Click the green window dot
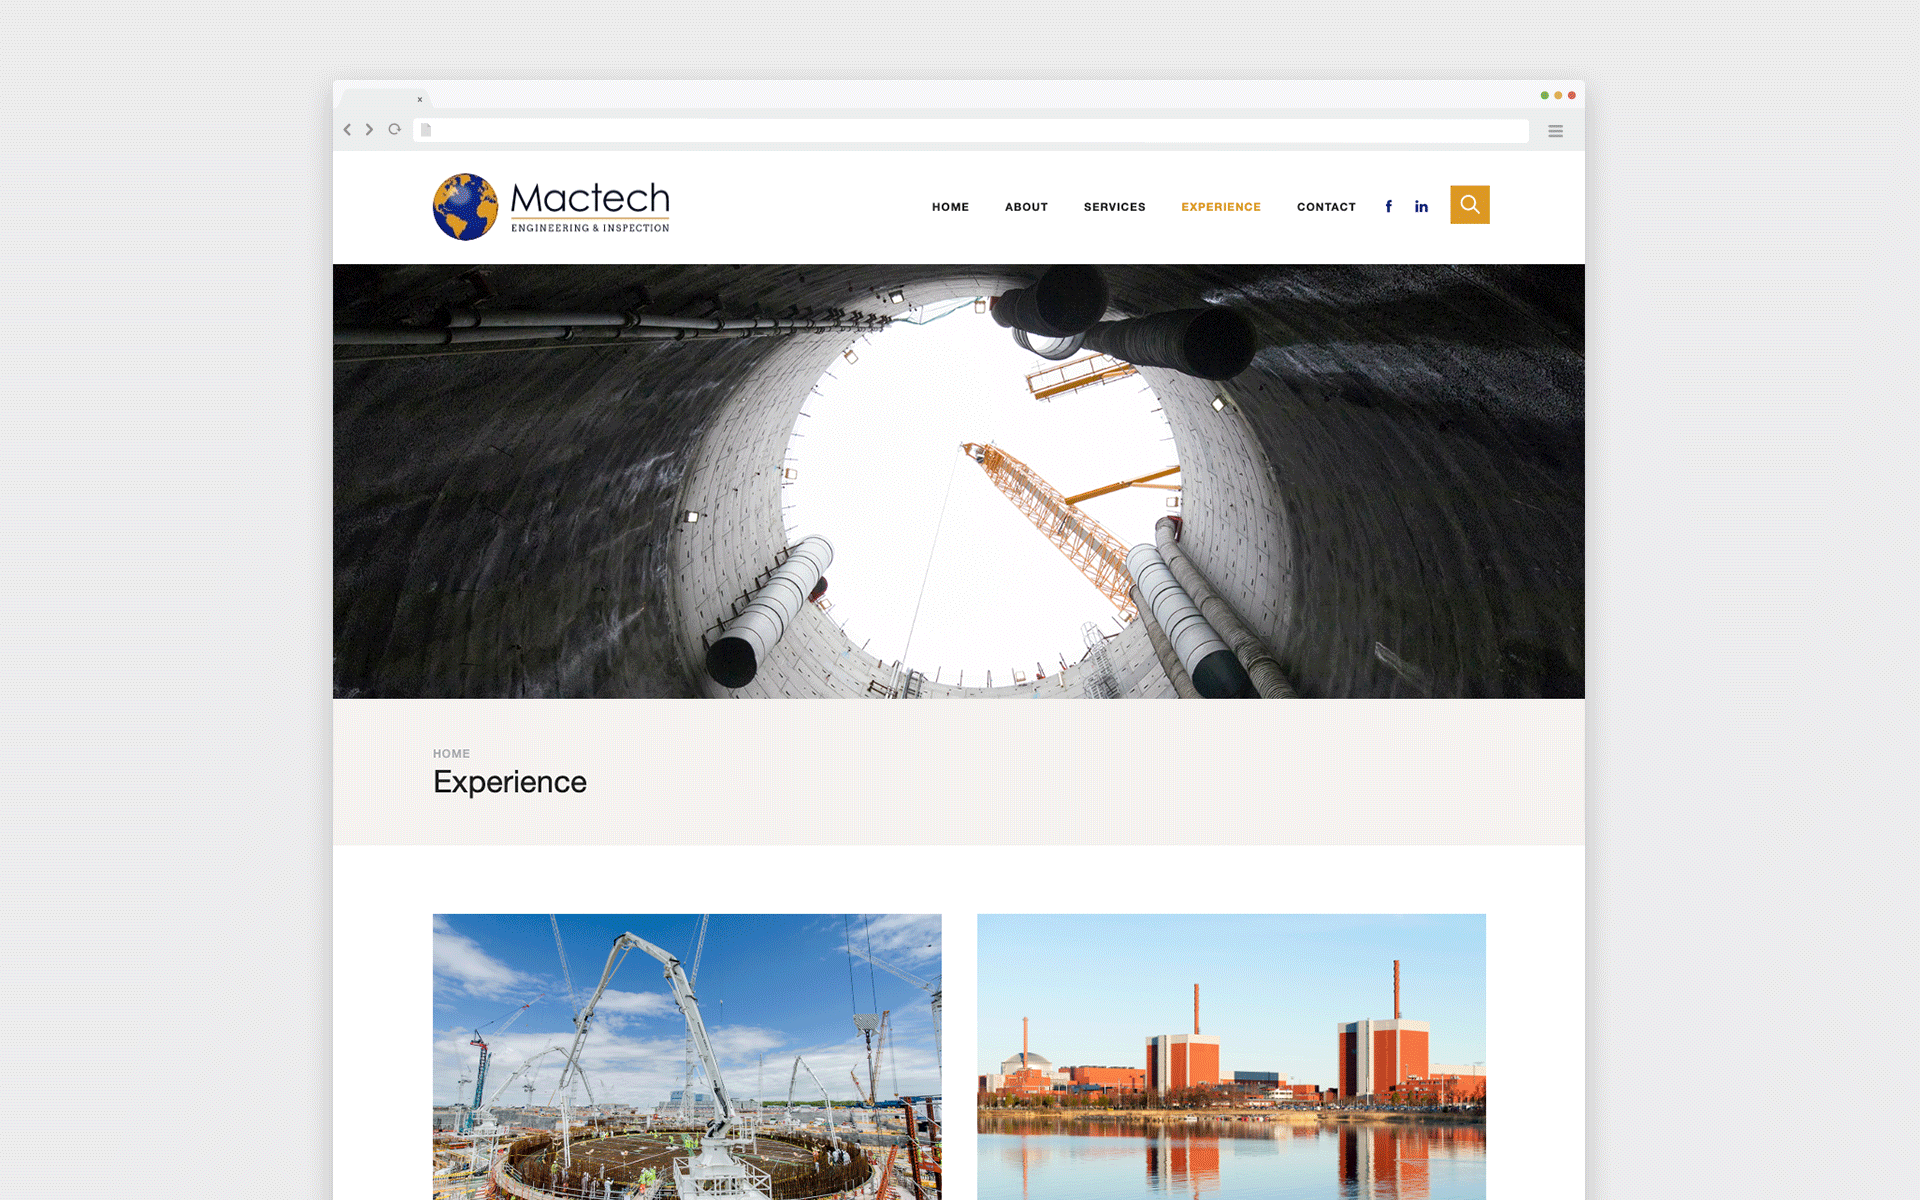Viewport: 1920px width, 1200px height. [x=1545, y=95]
